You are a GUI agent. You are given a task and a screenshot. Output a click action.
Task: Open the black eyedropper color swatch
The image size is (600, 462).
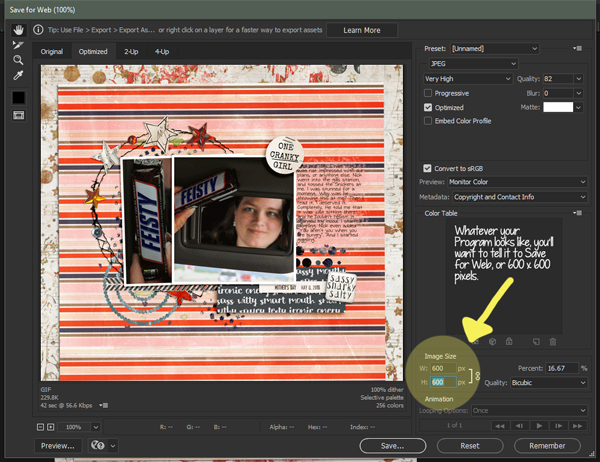point(18,97)
